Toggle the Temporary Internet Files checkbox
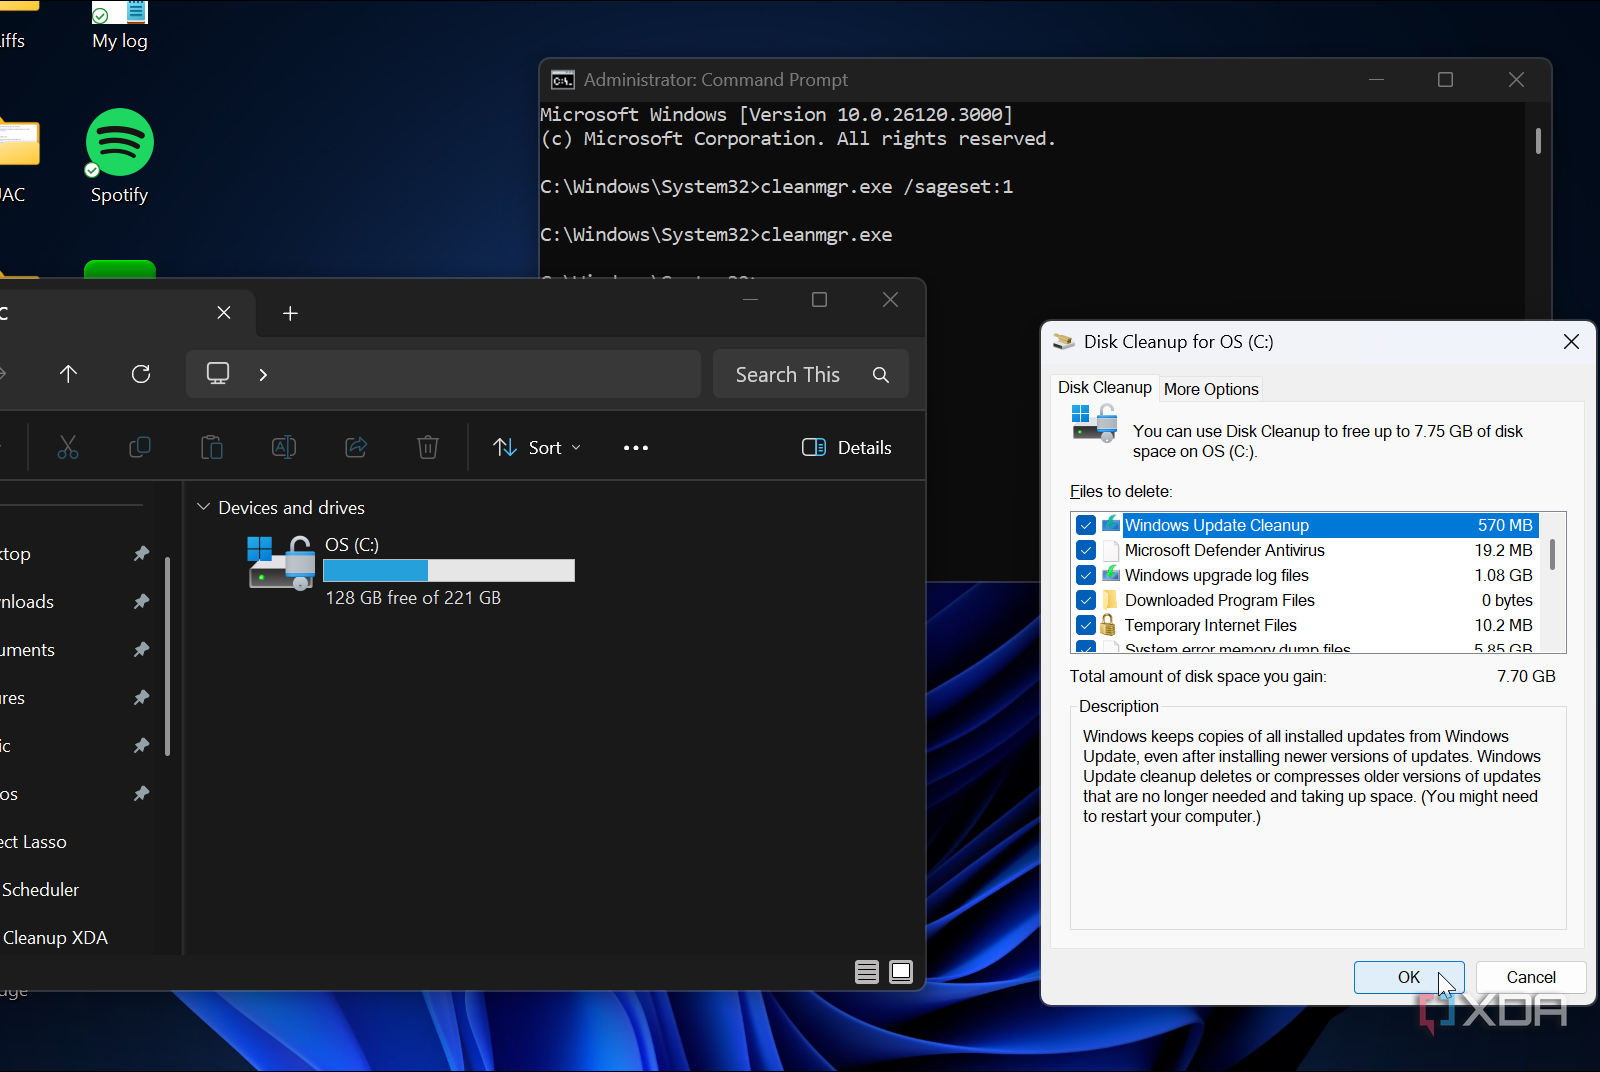Screen dimensions: 1600x1072 coord(1086,626)
